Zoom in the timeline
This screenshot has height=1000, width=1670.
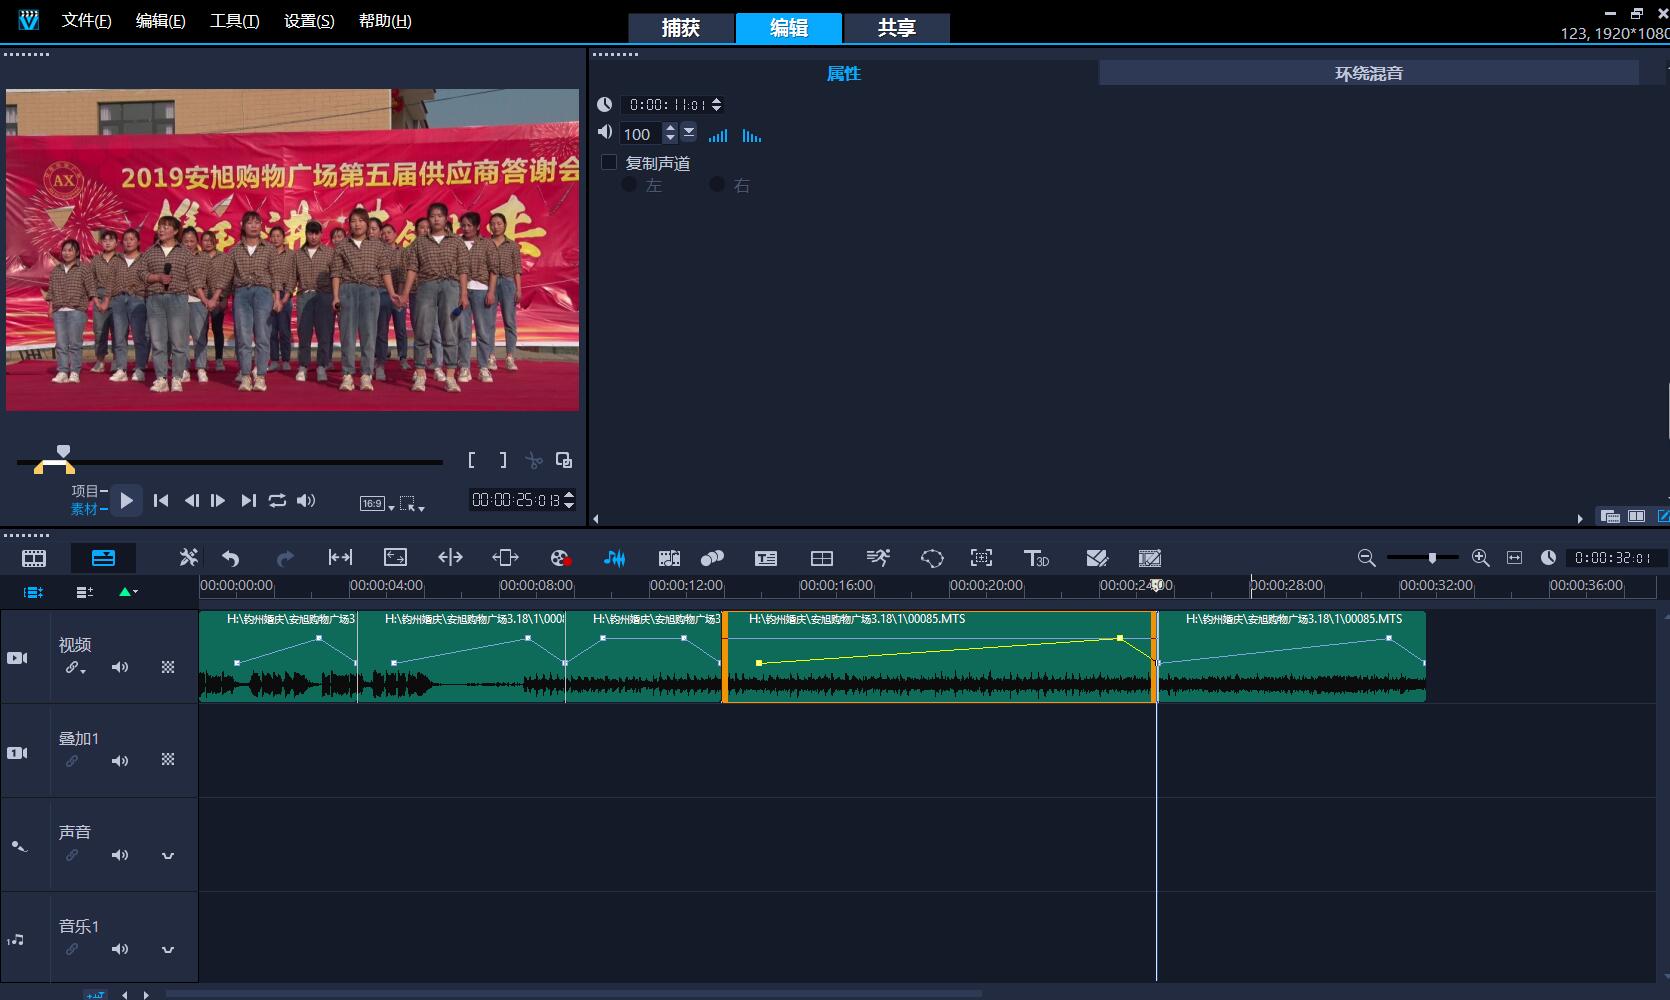[1481, 558]
